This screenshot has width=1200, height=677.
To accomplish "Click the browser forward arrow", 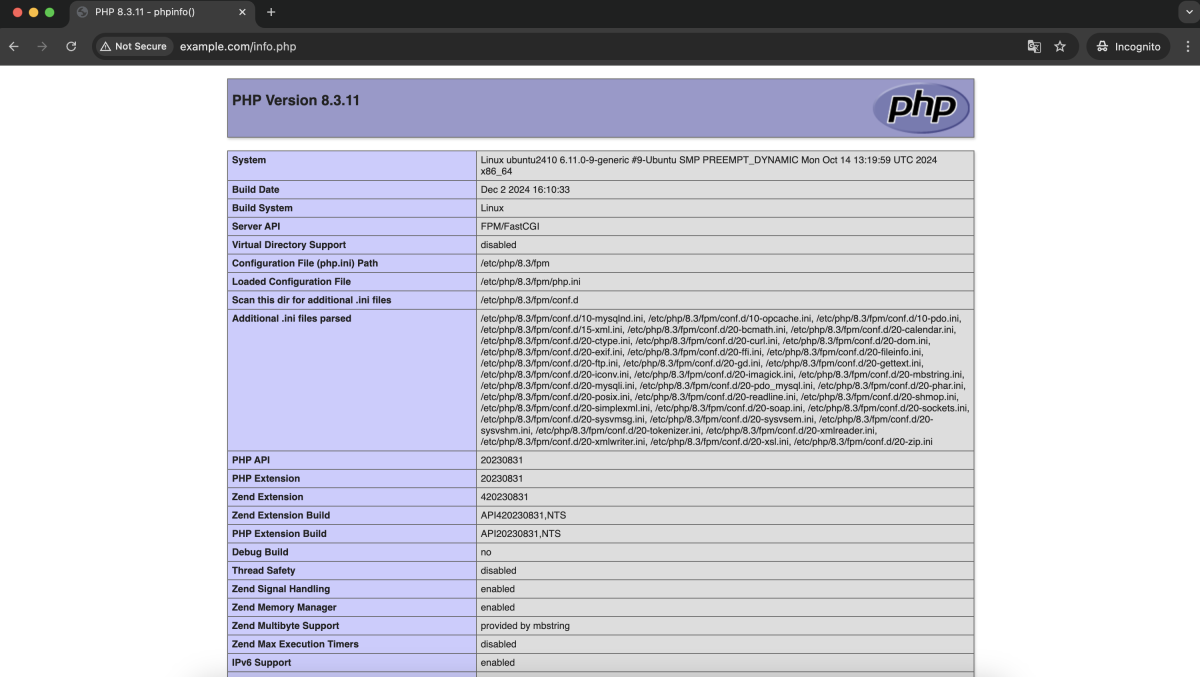I will (42, 46).
